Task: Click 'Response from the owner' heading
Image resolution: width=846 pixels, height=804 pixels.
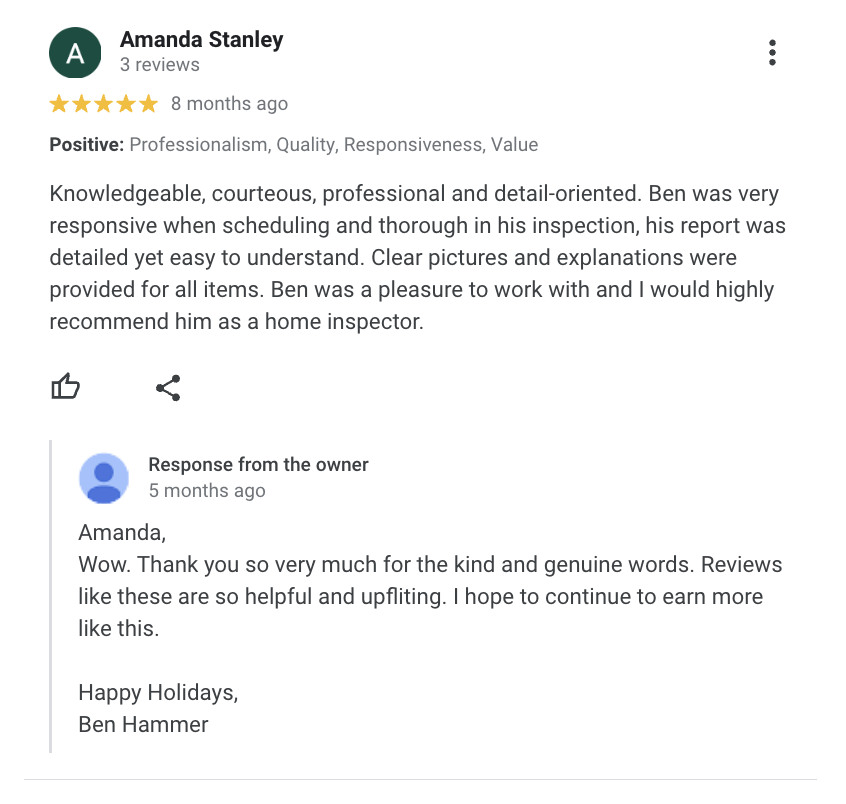Action: (x=258, y=464)
